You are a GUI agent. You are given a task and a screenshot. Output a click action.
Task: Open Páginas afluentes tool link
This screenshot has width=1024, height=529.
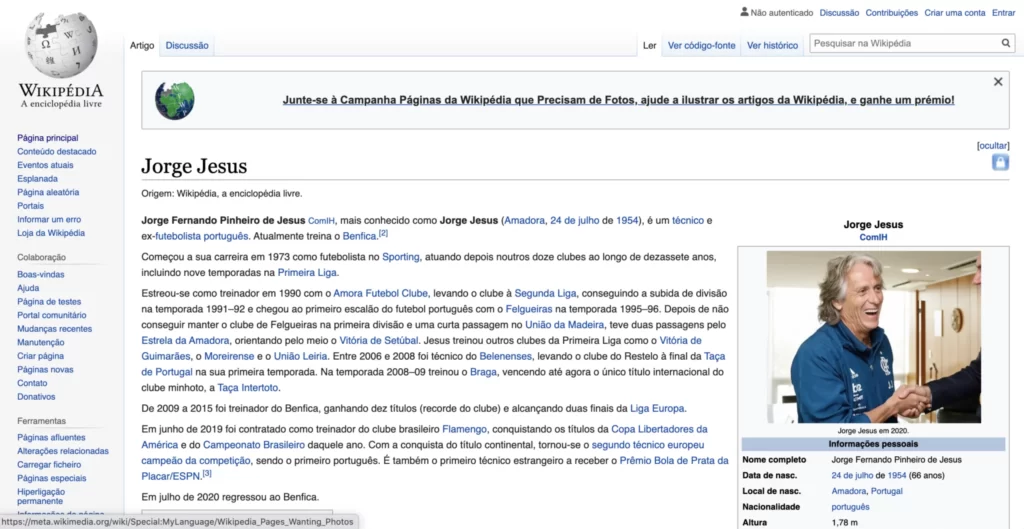pos(51,438)
